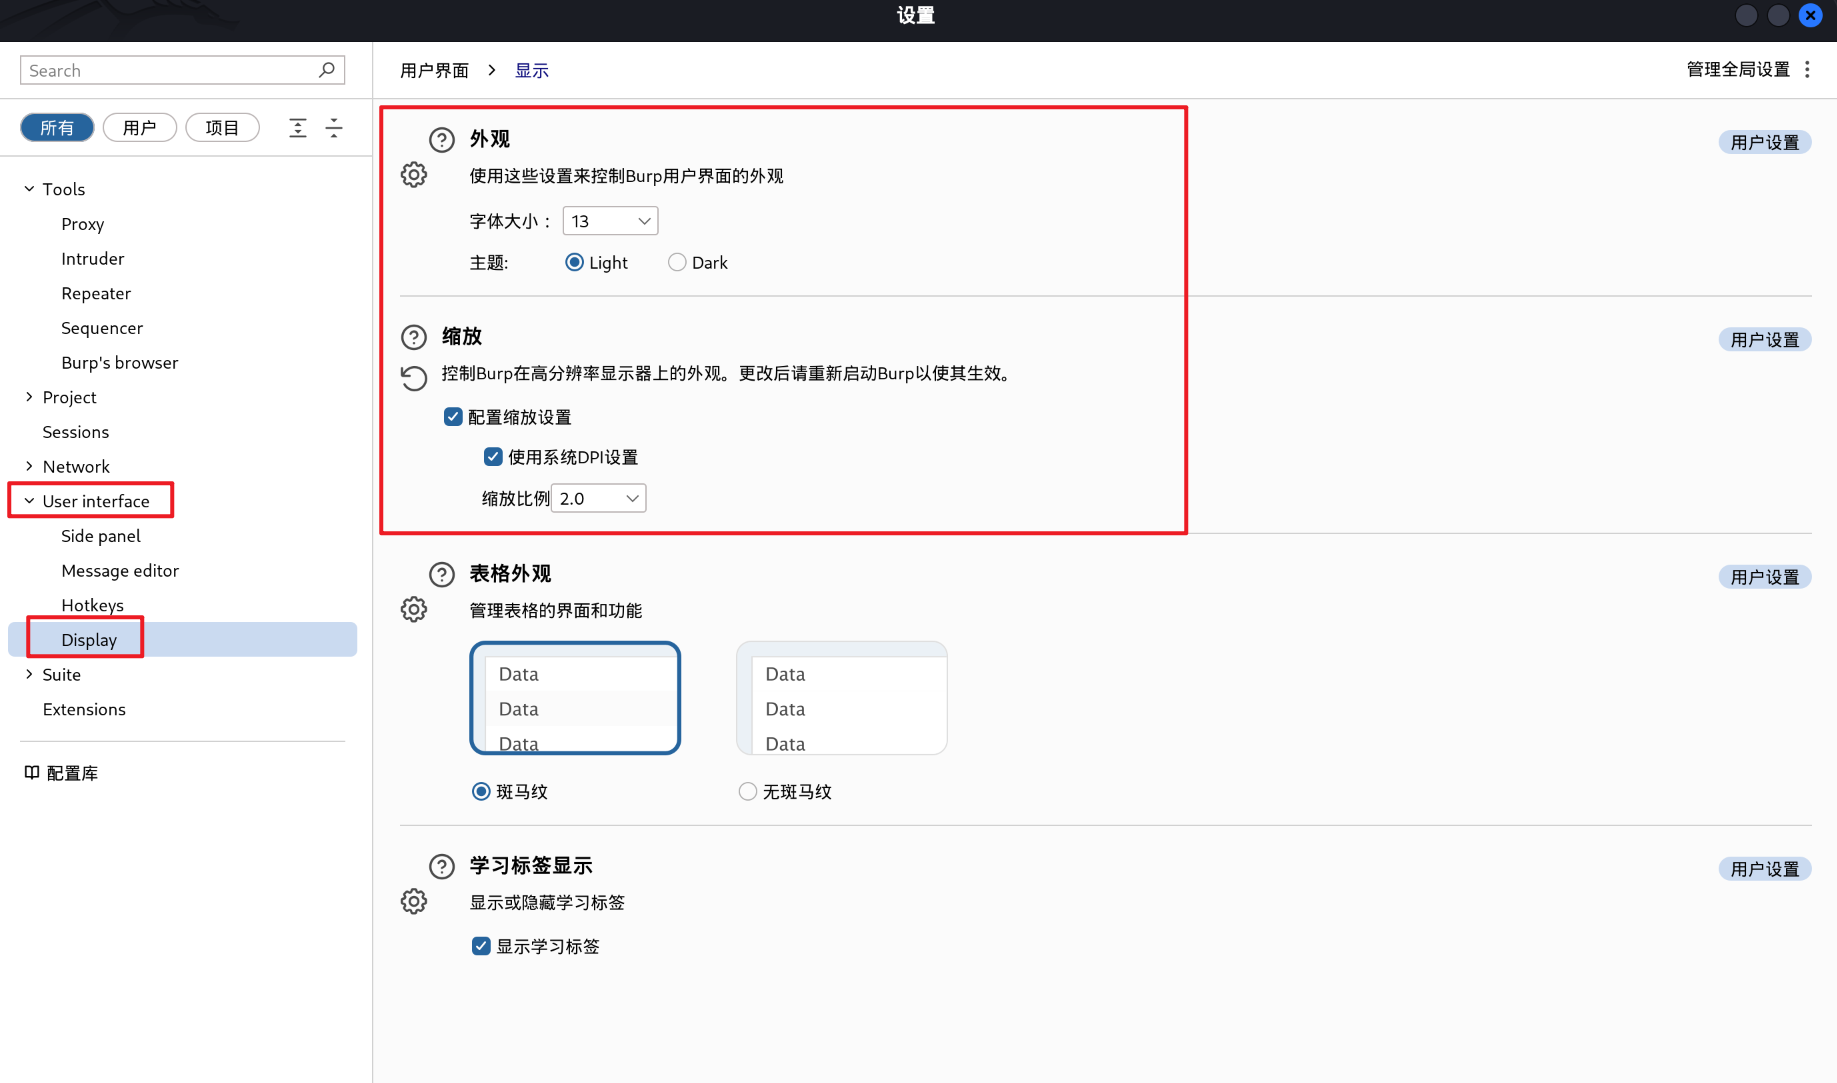Open Hotkeys settings in tree
This screenshot has width=1837, height=1083.
pos(92,605)
